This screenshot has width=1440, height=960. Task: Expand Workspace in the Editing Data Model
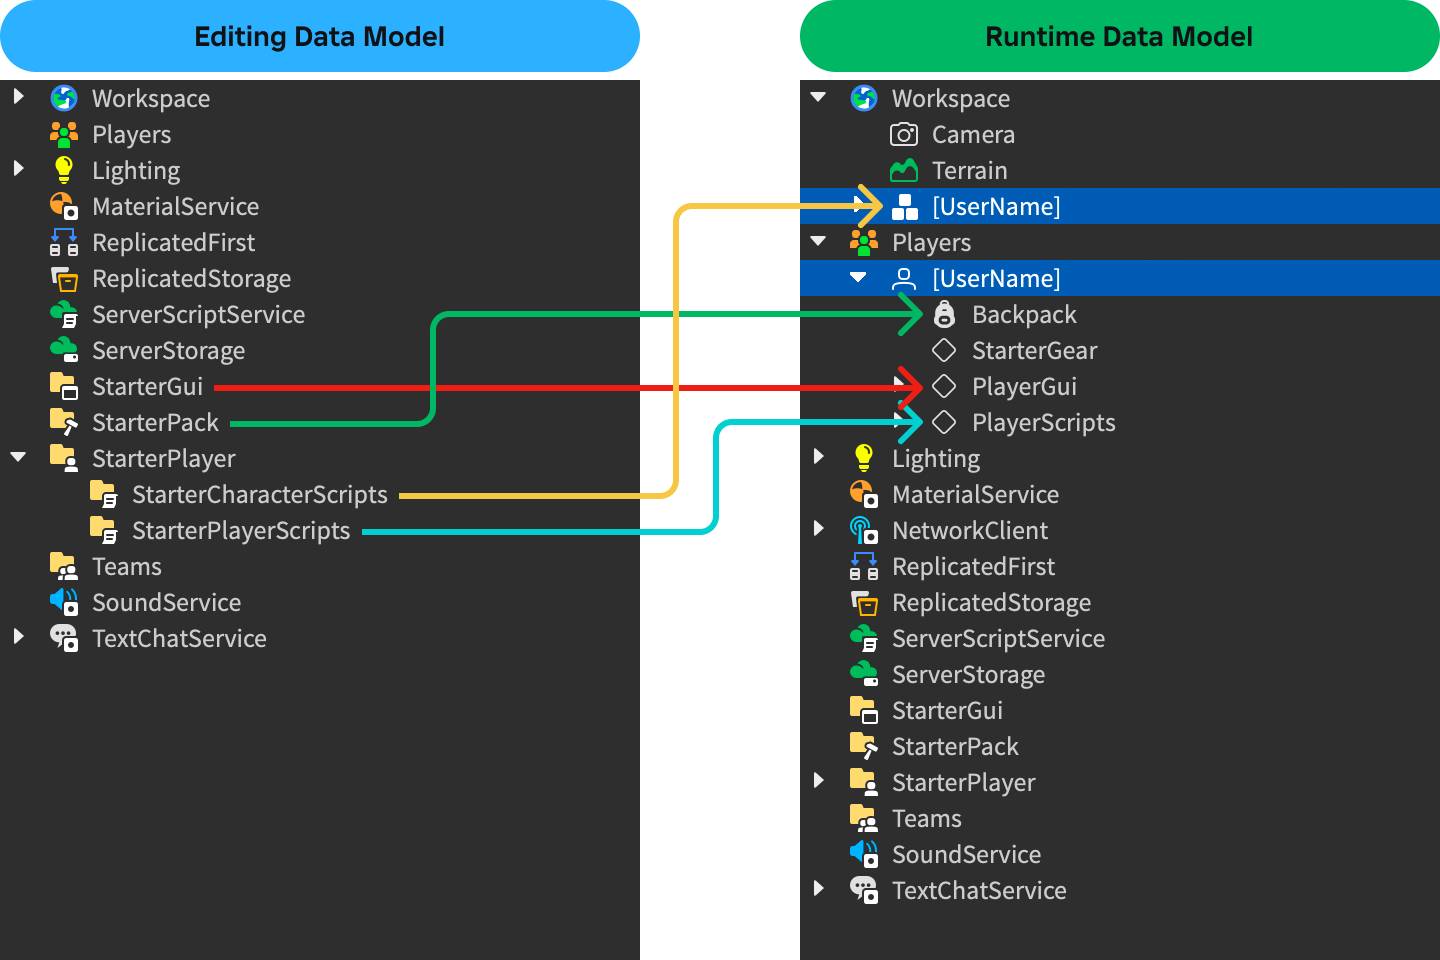(18, 97)
